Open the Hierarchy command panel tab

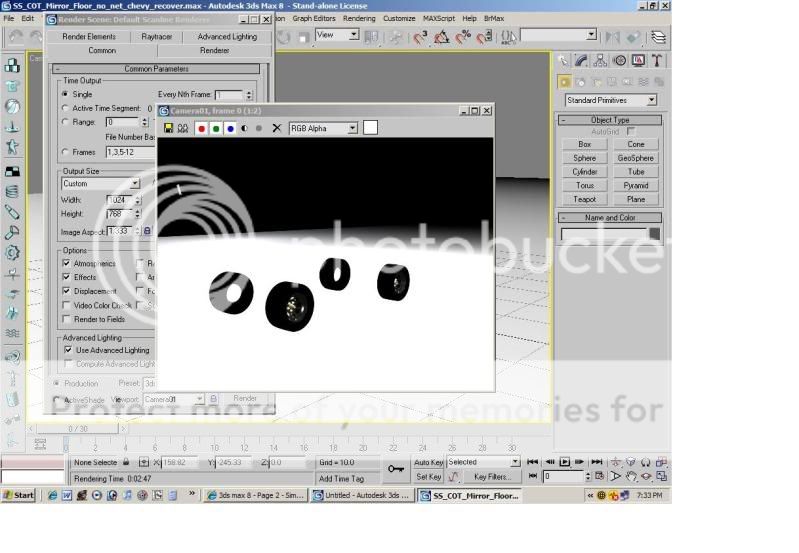pyautogui.click(x=601, y=60)
